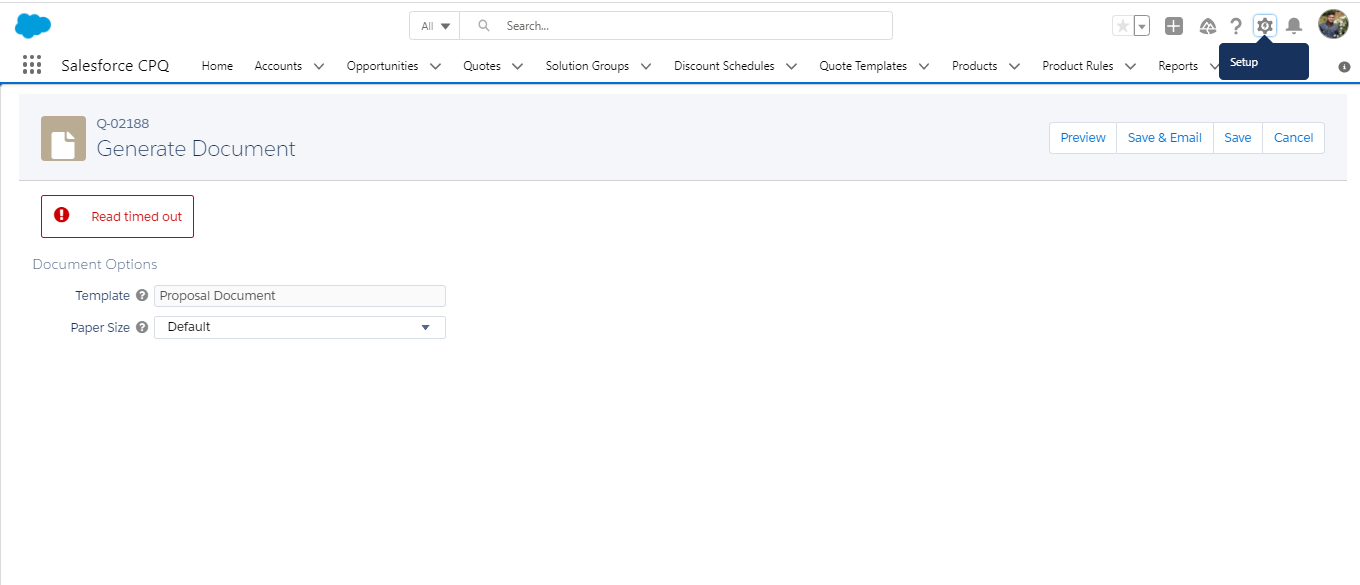
Task: Click the Help question mark icon
Action: [1236, 26]
